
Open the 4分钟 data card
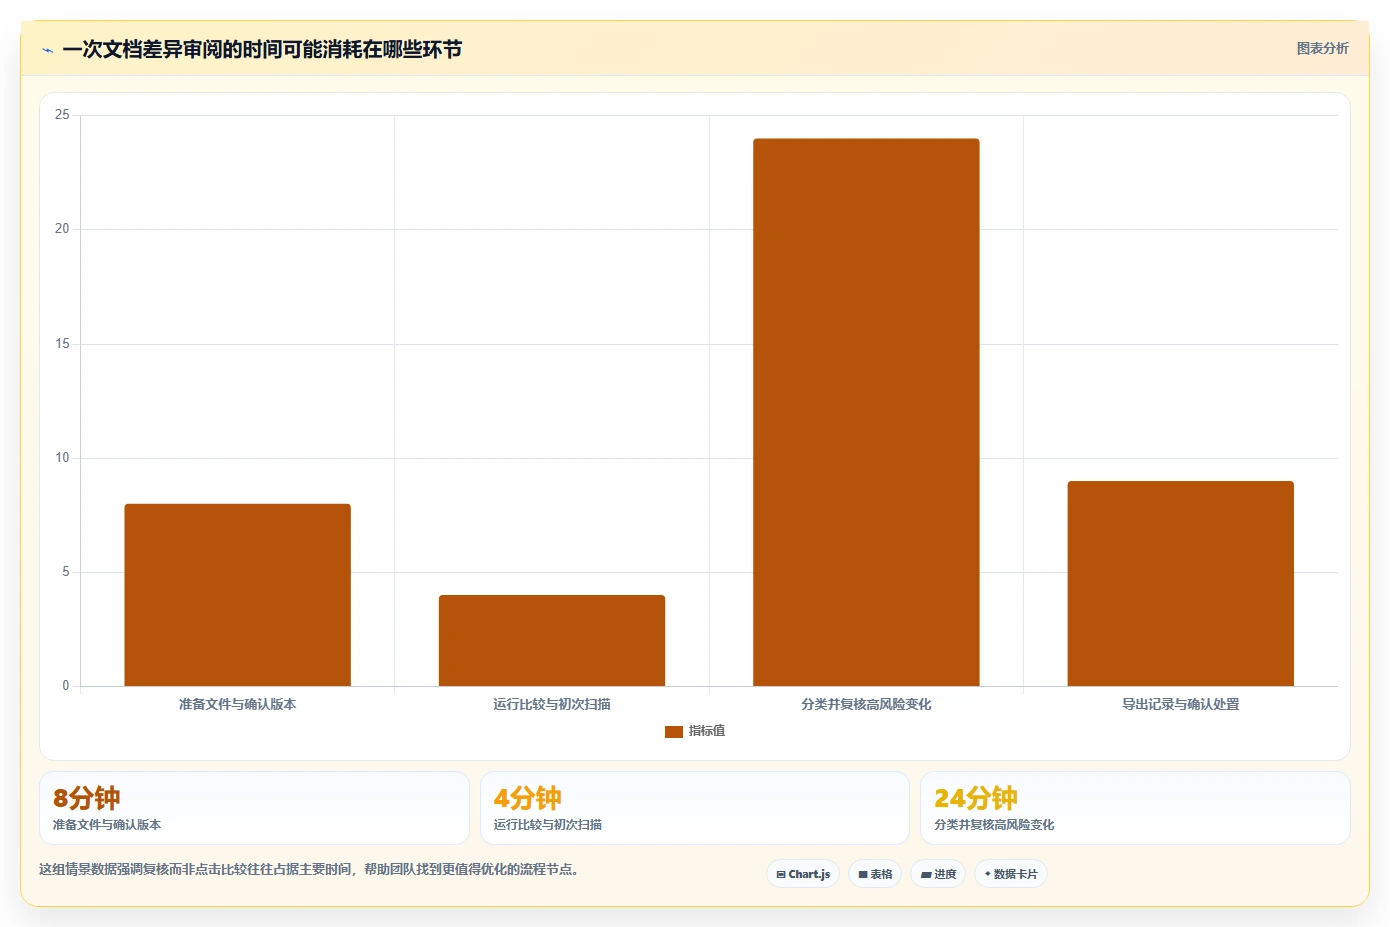pos(695,808)
